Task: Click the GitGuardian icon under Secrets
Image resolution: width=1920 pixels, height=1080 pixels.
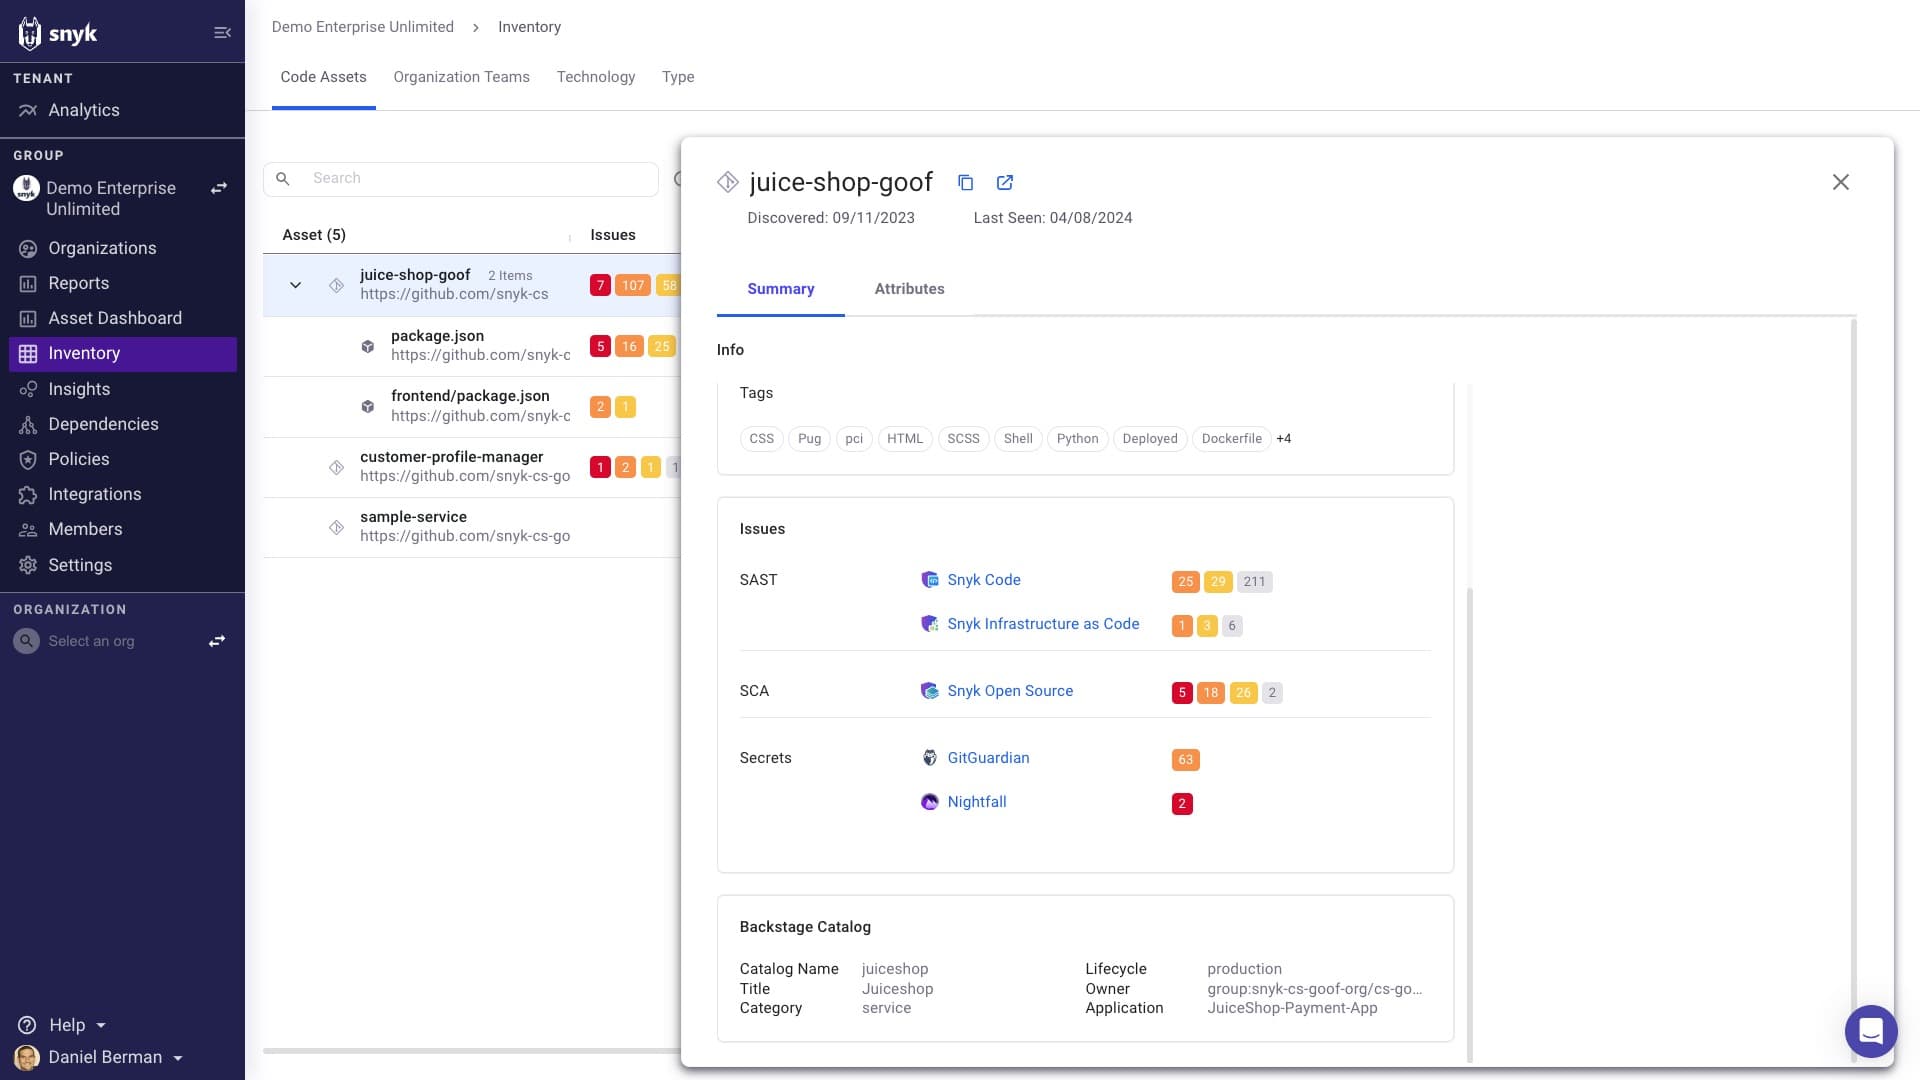Action: 930,758
